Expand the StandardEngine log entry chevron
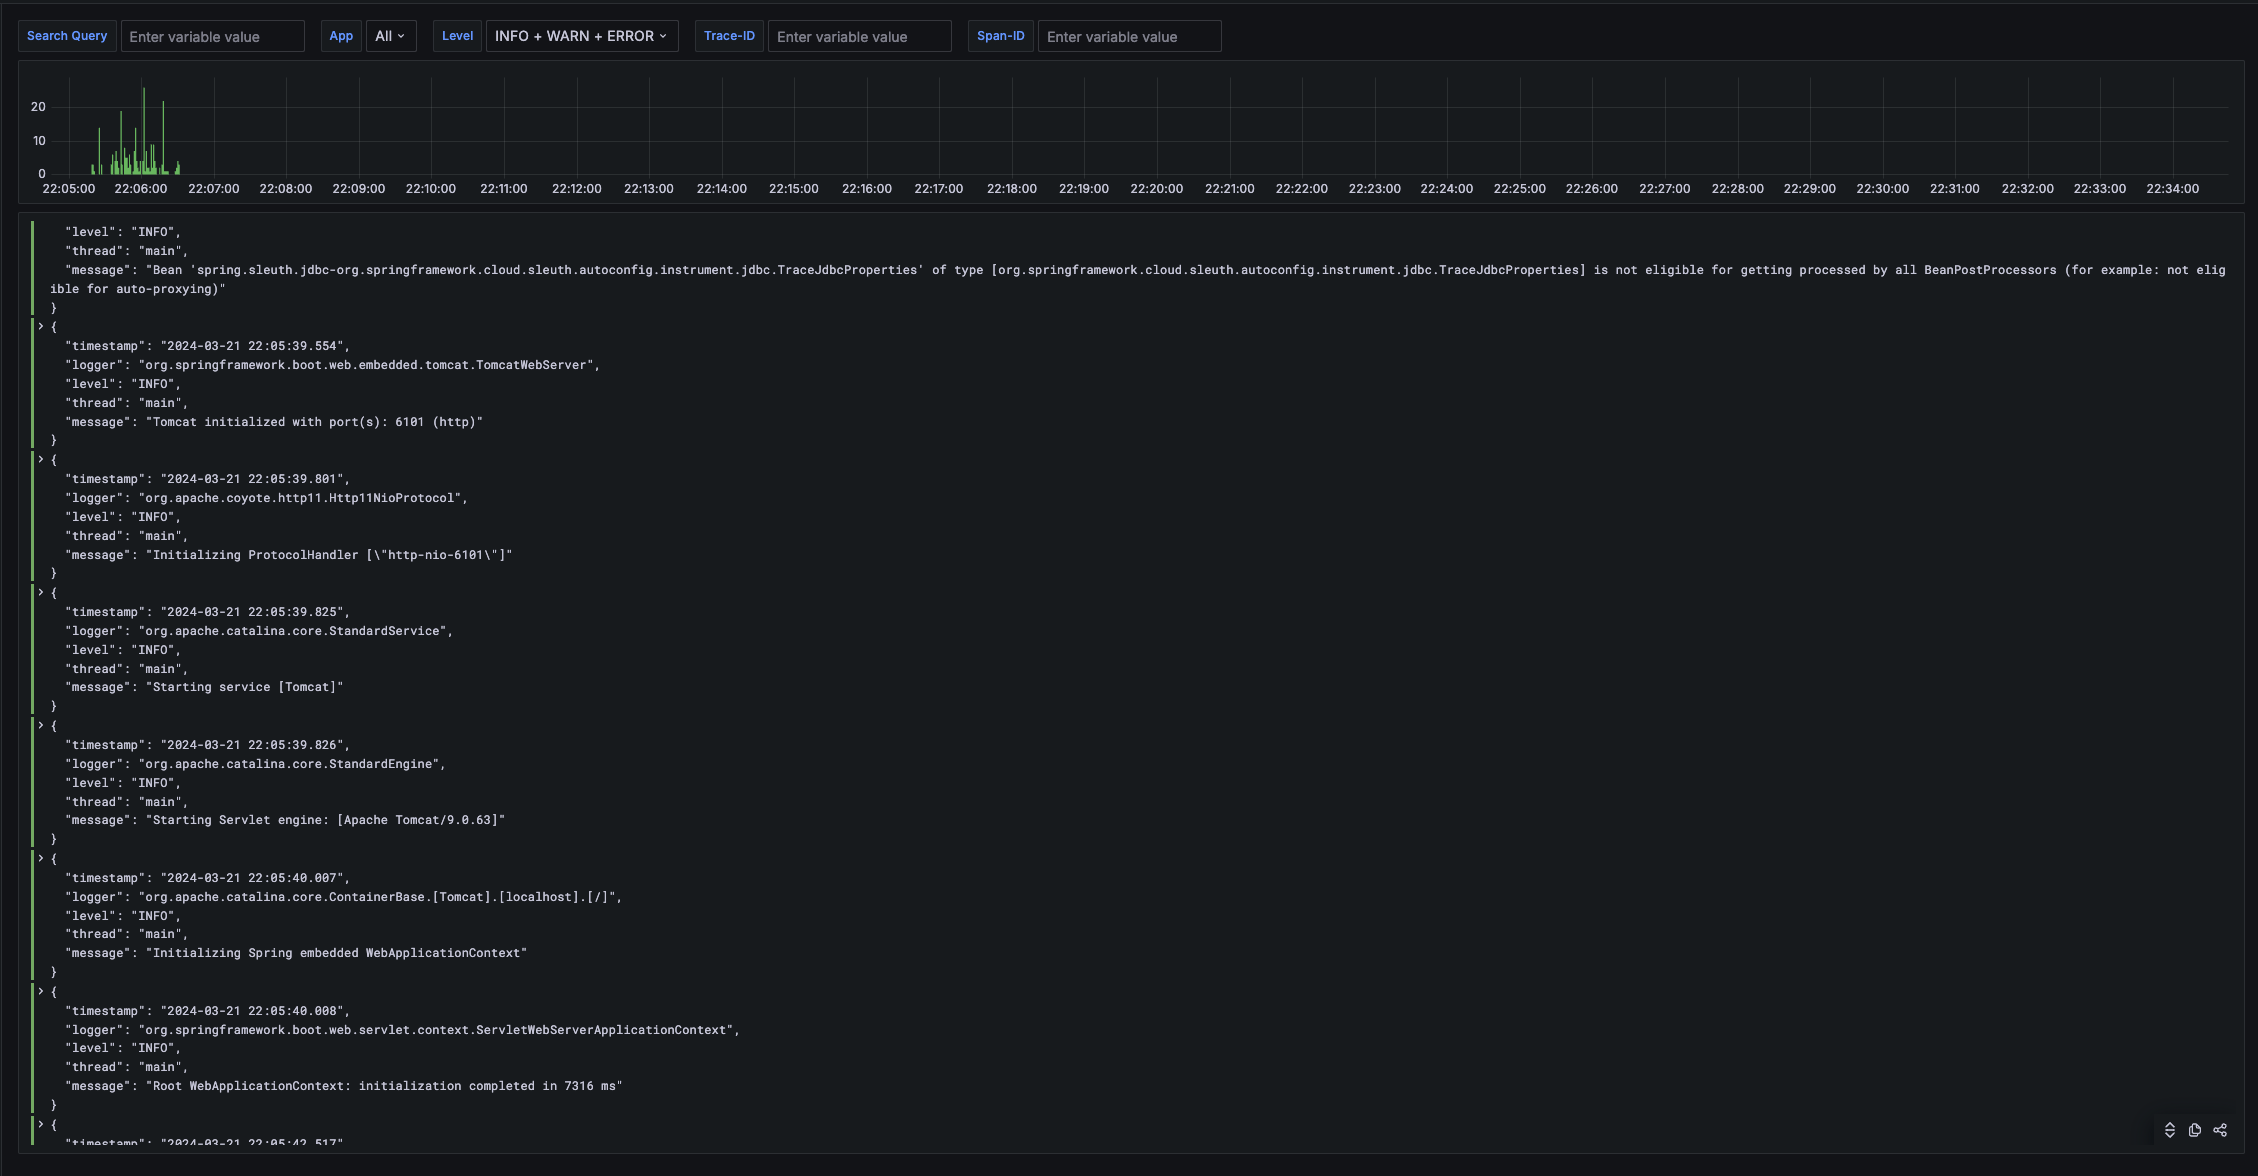This screenshot has height=1176, width=2258. tap(41, 725)
